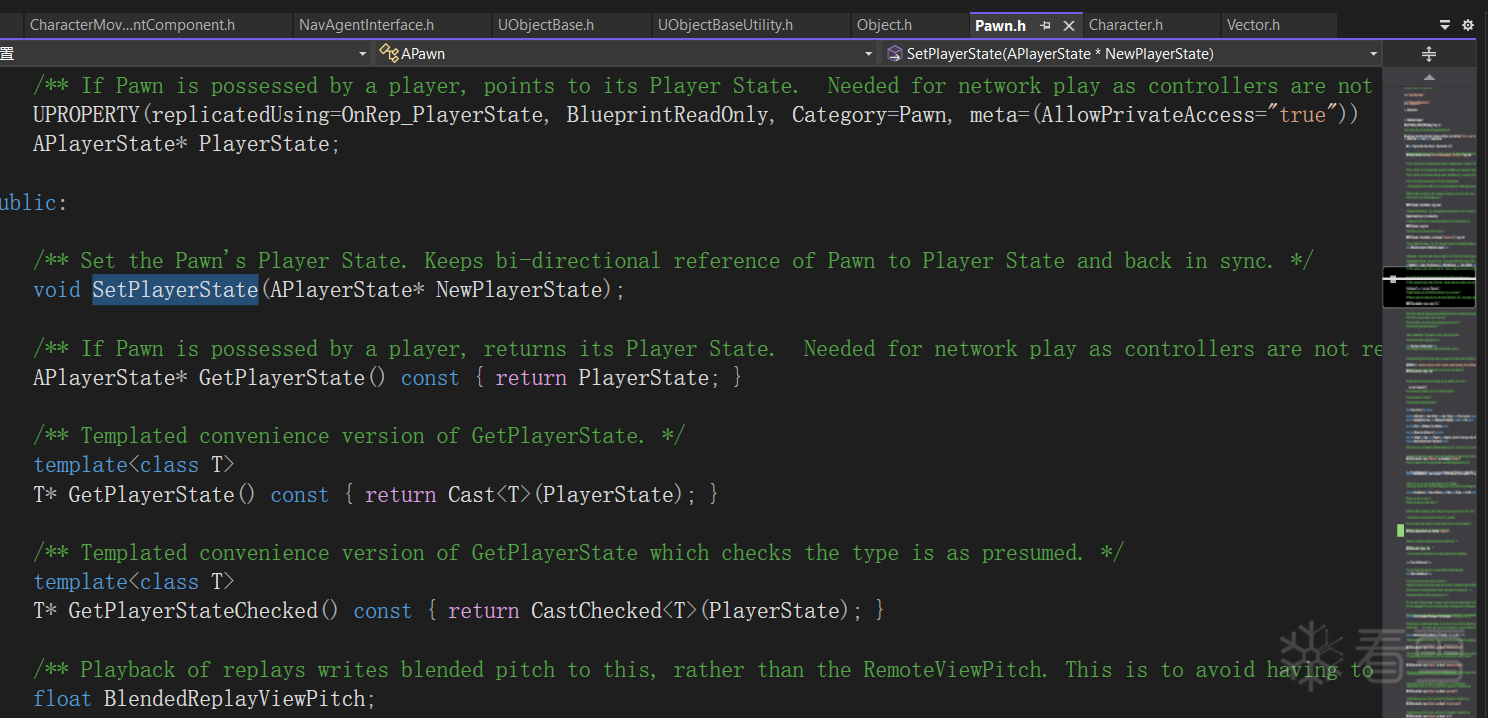Switch to the Vector.h tab
The width and height of the screenshot is (1488, 718).
point(1253,25)
